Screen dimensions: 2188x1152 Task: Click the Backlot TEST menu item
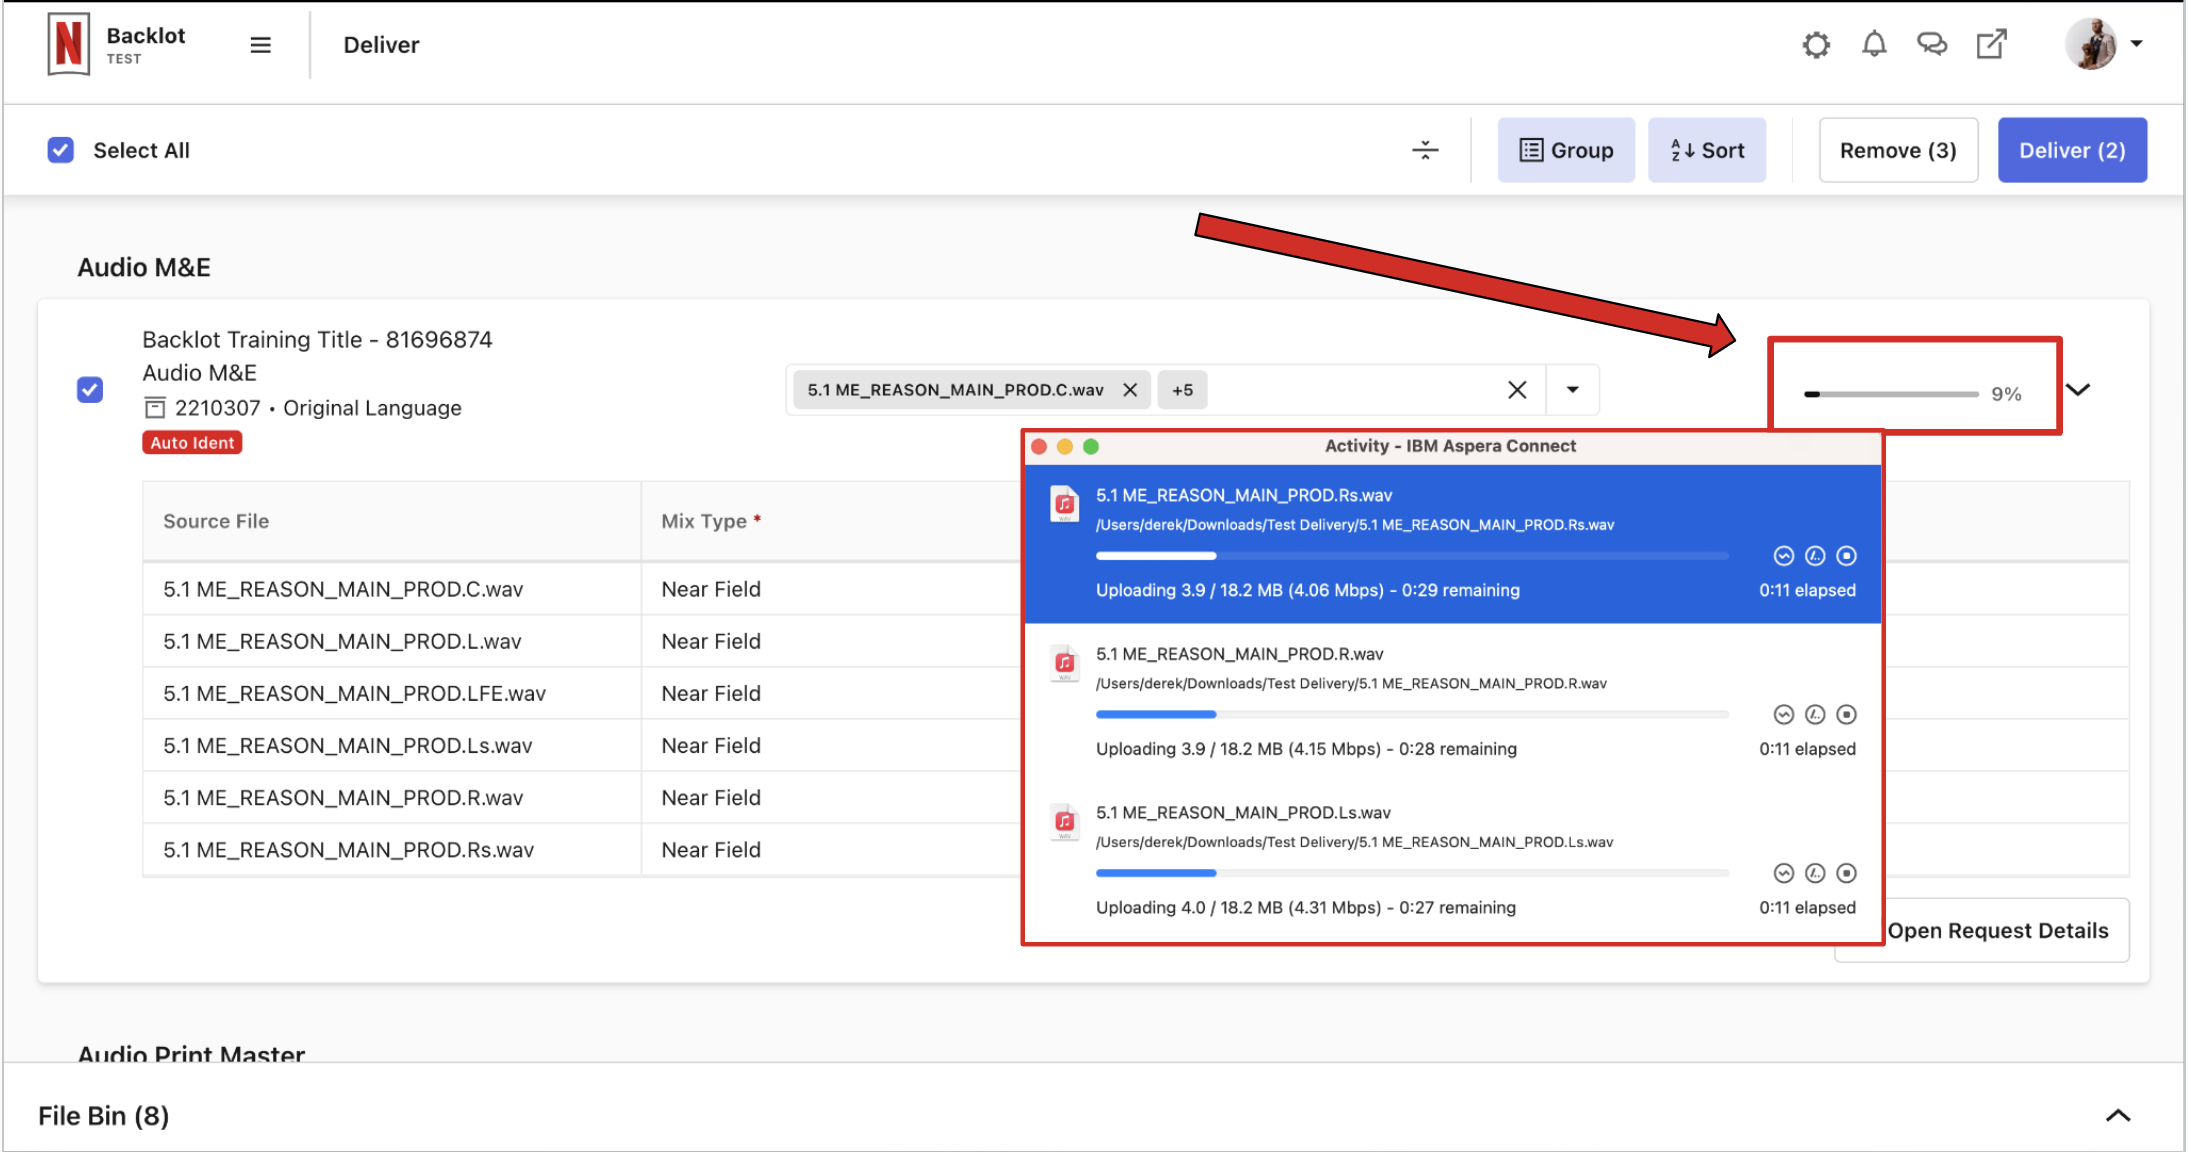(145, 43)
